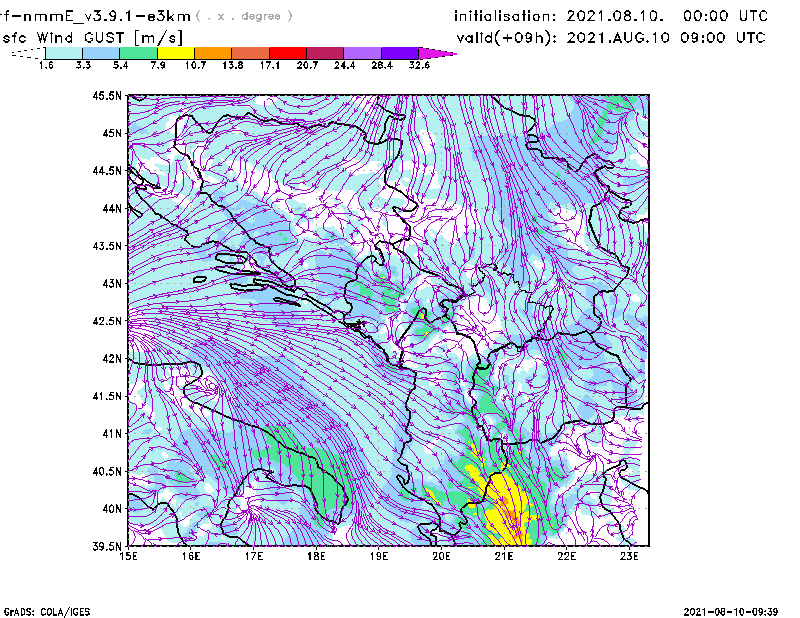The width and height of the screenshot is (800, 618).
Task: Click the legend value 13.8
Action: [x=232, y=65]
